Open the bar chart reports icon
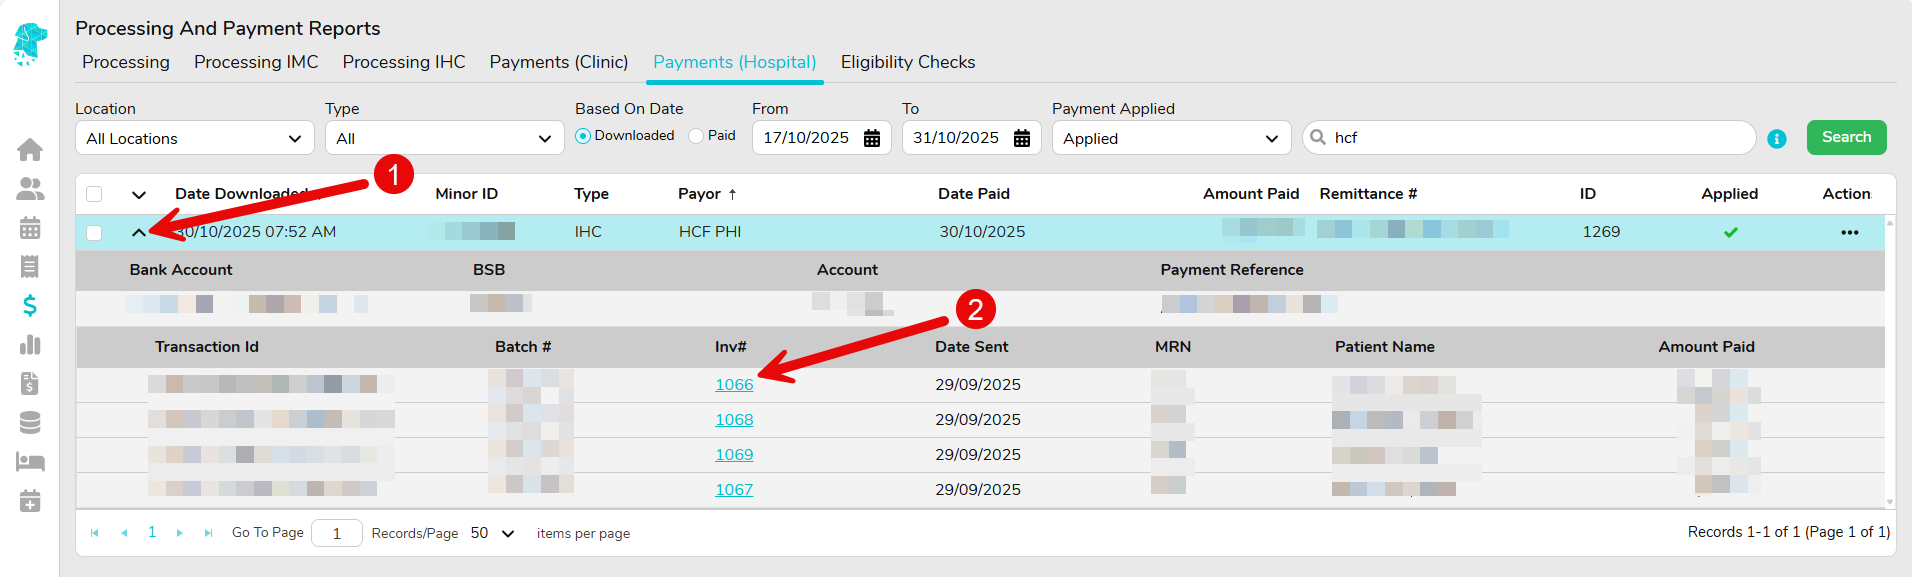The width and height of the screenshot is (1912, 577). 30,345
